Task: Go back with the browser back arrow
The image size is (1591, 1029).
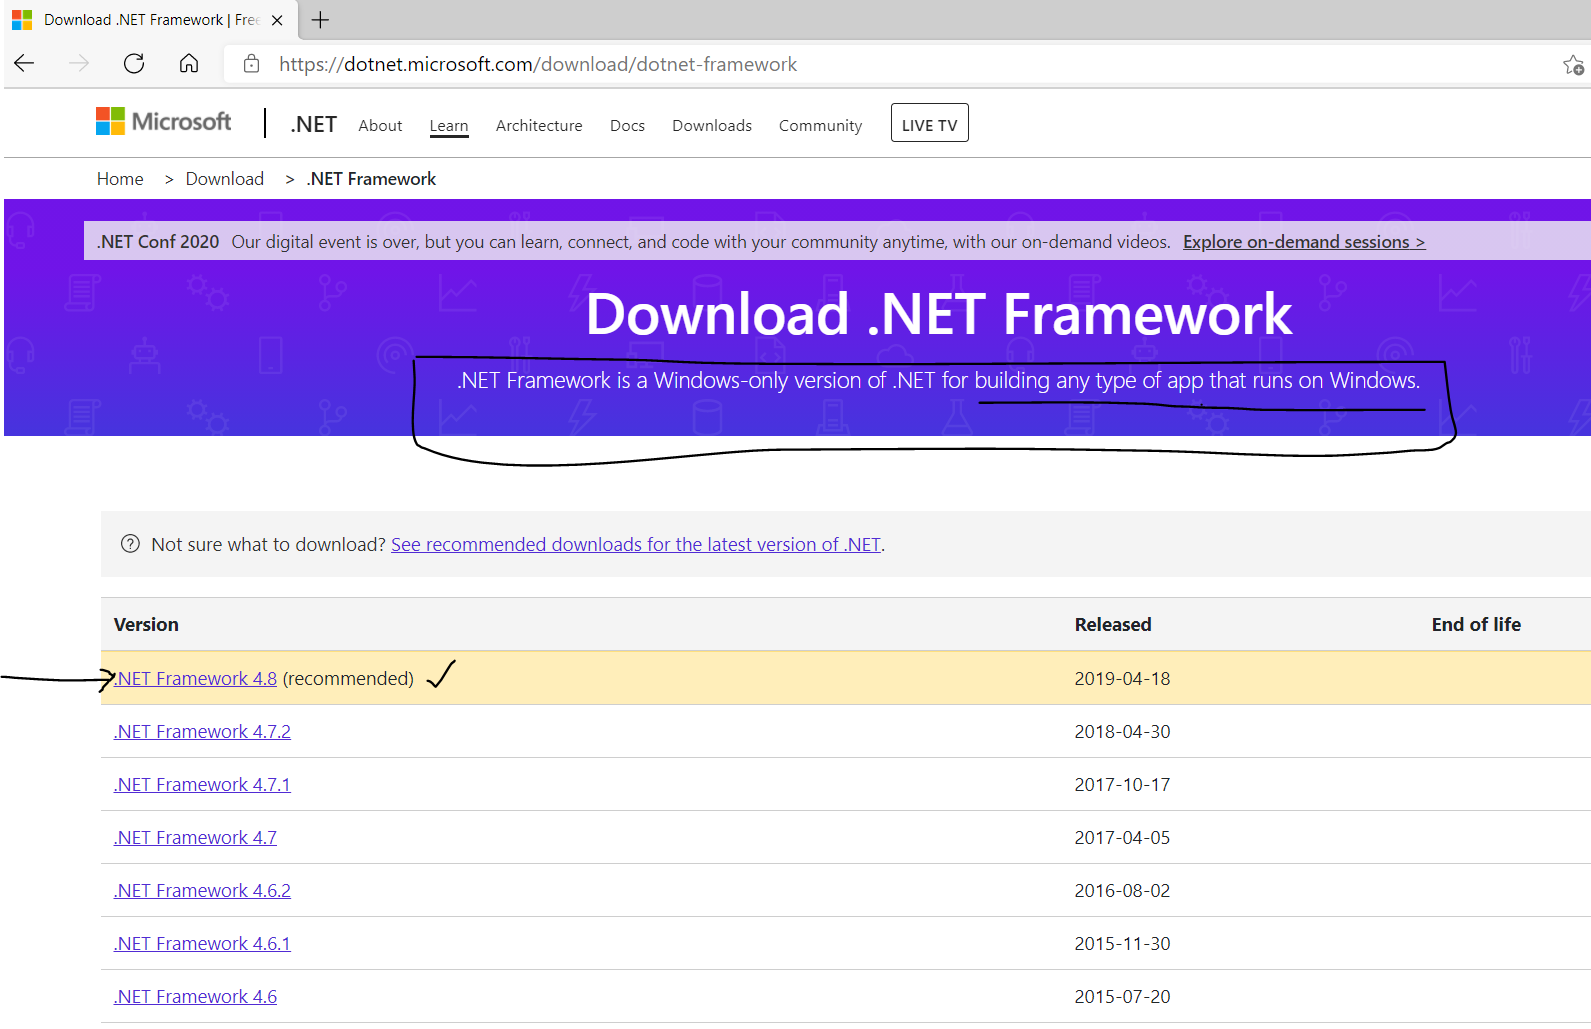Action: click(25, 64)
